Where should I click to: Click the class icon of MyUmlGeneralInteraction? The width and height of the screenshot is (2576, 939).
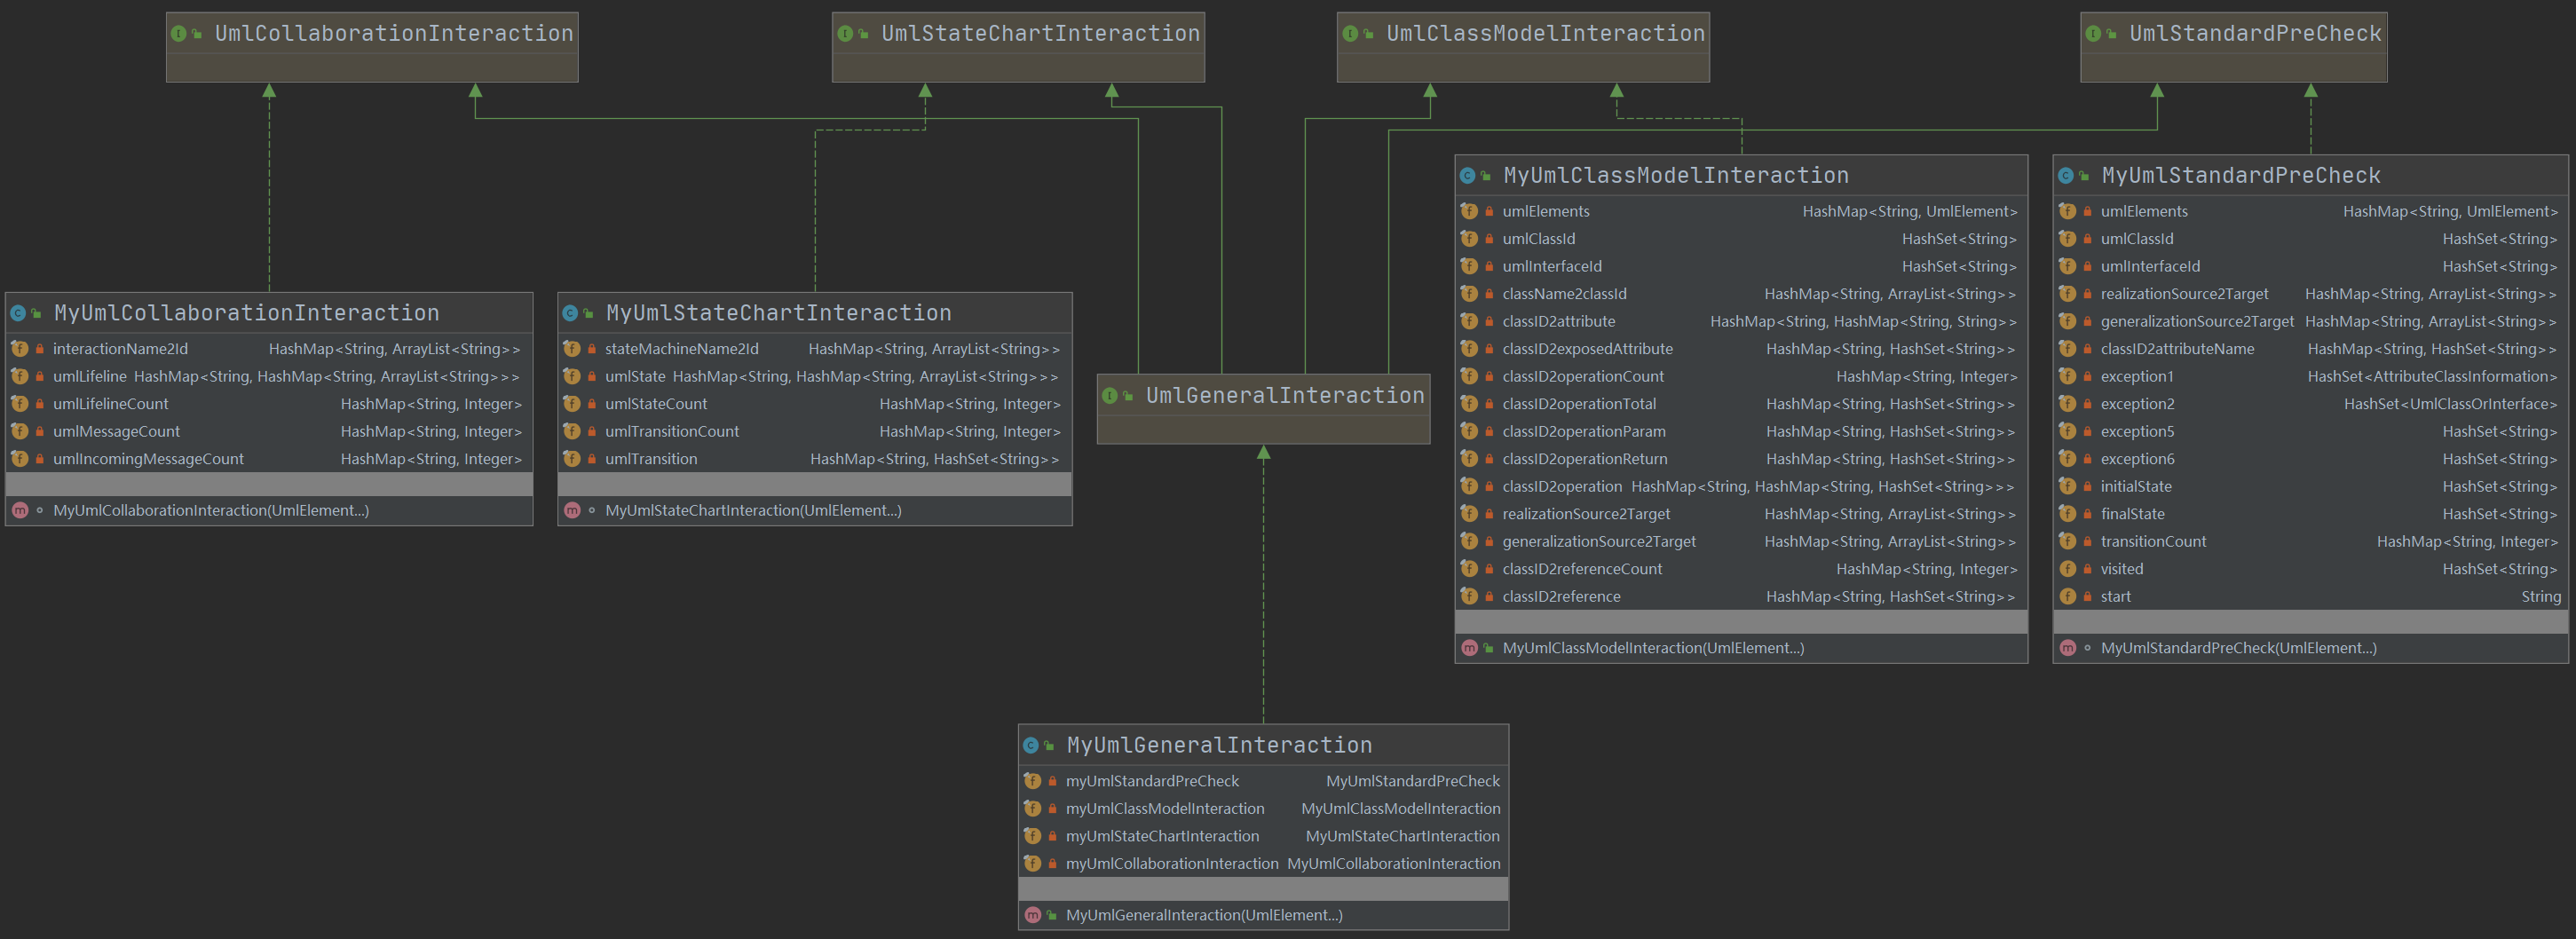1030,745
